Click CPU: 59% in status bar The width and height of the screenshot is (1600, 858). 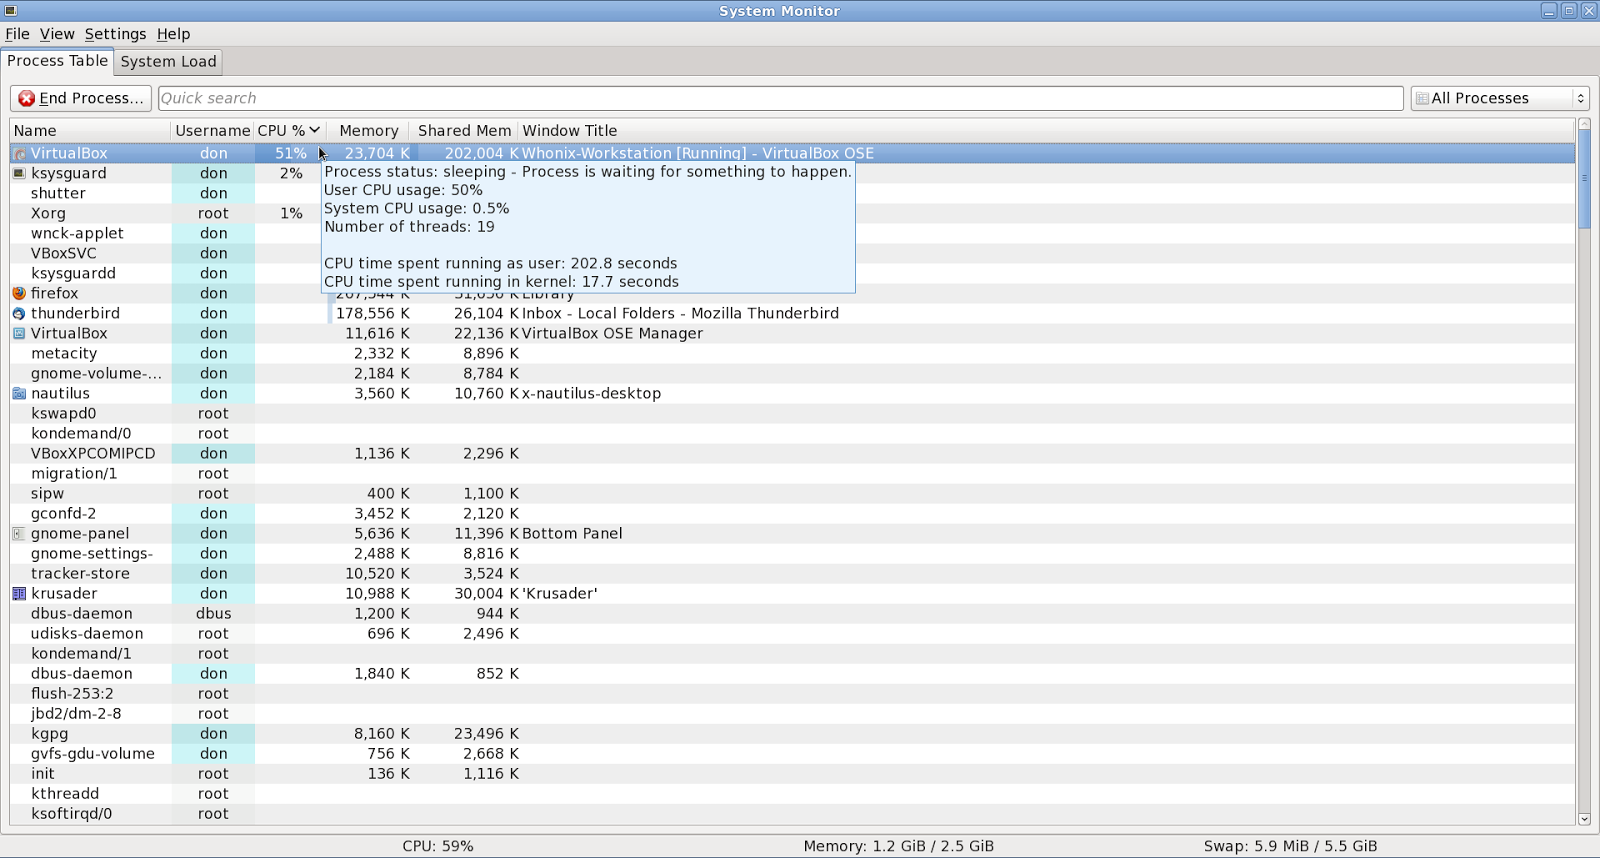tap(438, 846)
